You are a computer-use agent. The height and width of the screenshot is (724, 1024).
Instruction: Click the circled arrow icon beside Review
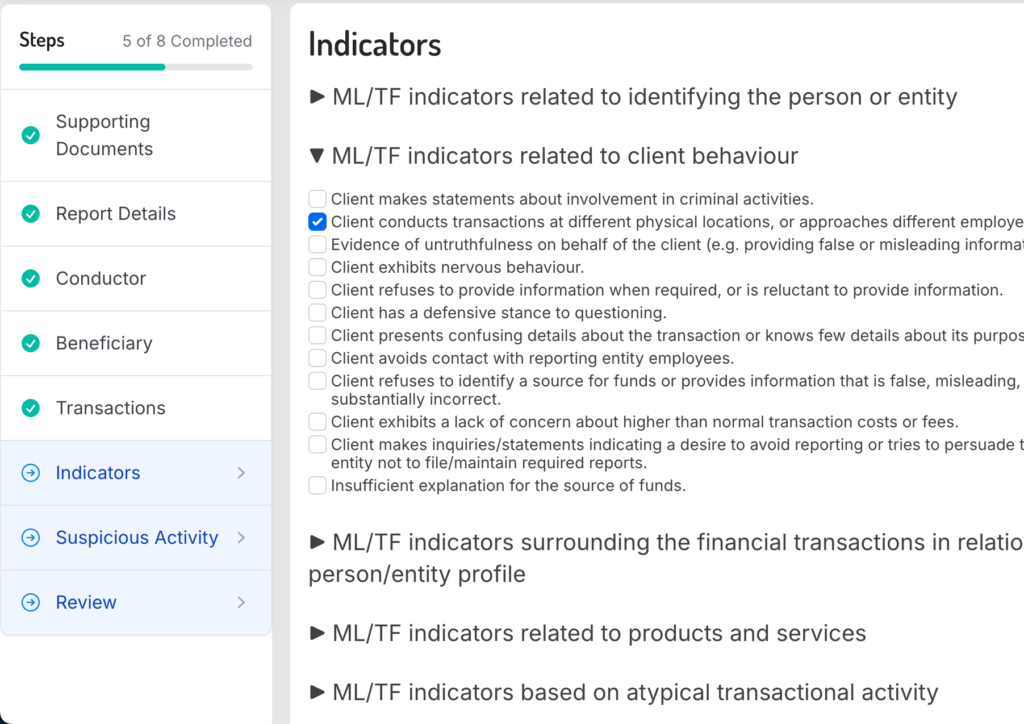click(31, 603)
